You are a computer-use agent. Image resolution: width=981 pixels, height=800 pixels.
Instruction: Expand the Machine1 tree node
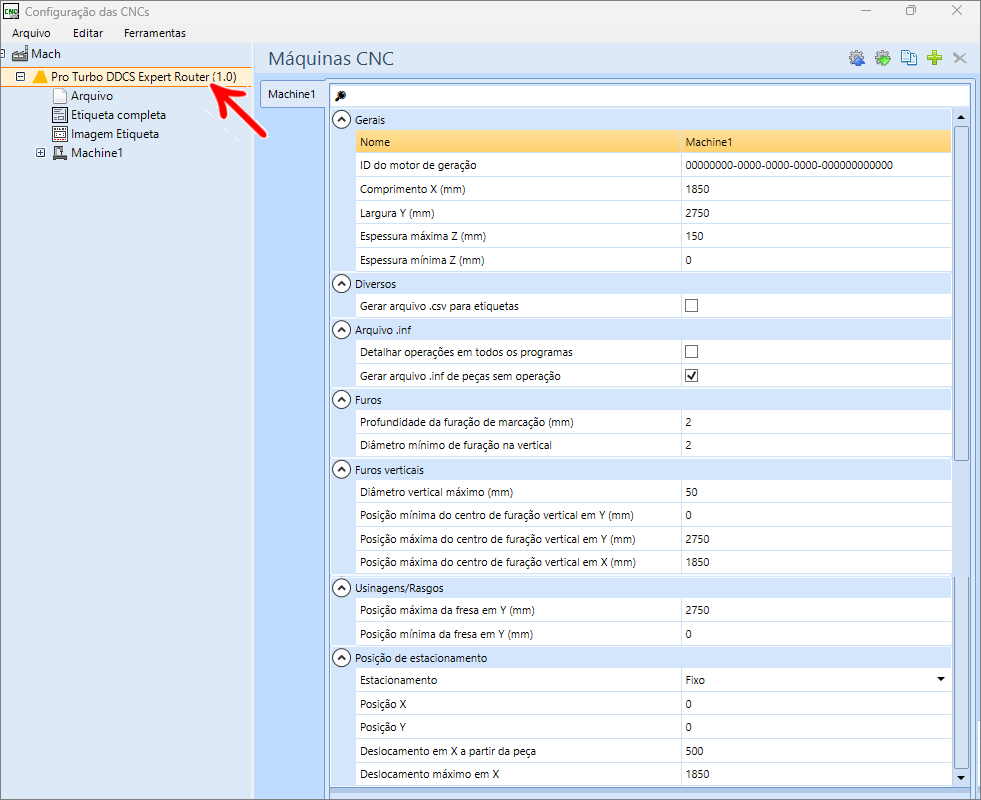(41, 153)
